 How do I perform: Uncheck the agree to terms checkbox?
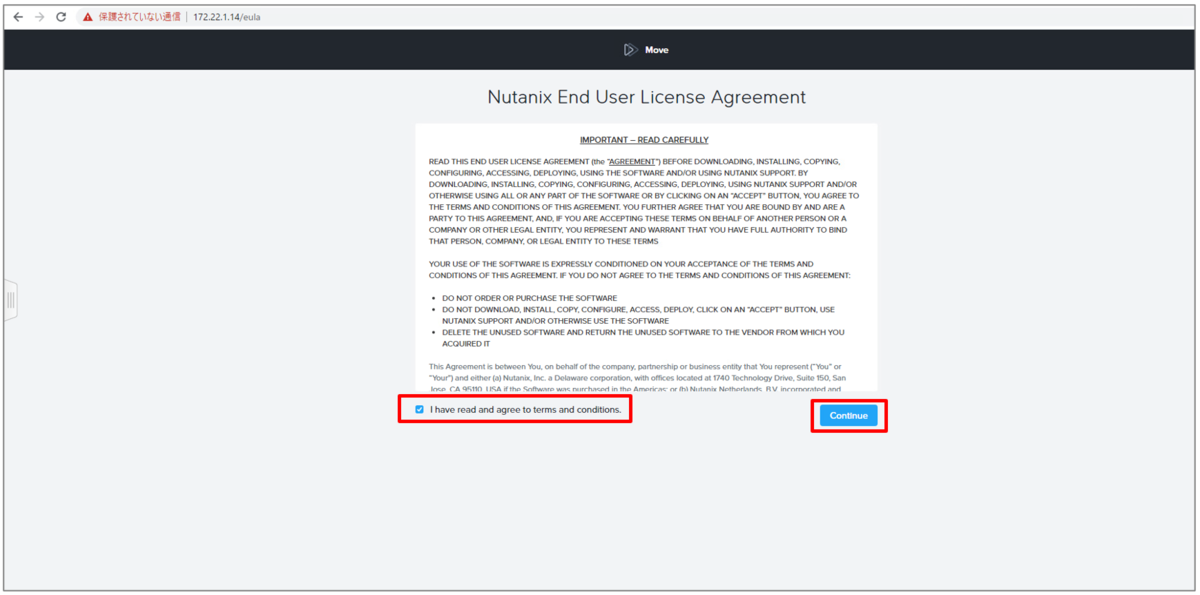click(x=420, y=409)
